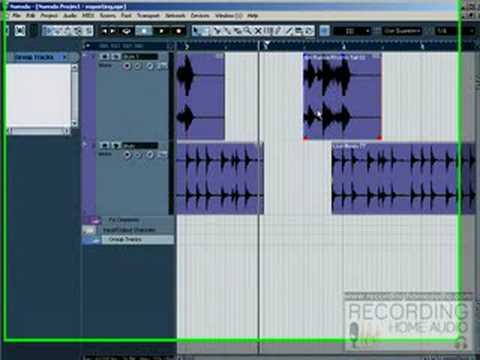Click the first track's name field
This screenshot has height=360, width=480.
[140, 57]
